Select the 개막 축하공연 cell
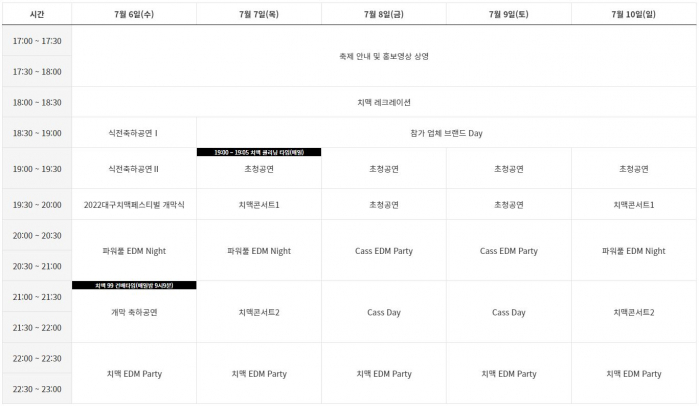The image size is (699, 406). pos(134,312)
